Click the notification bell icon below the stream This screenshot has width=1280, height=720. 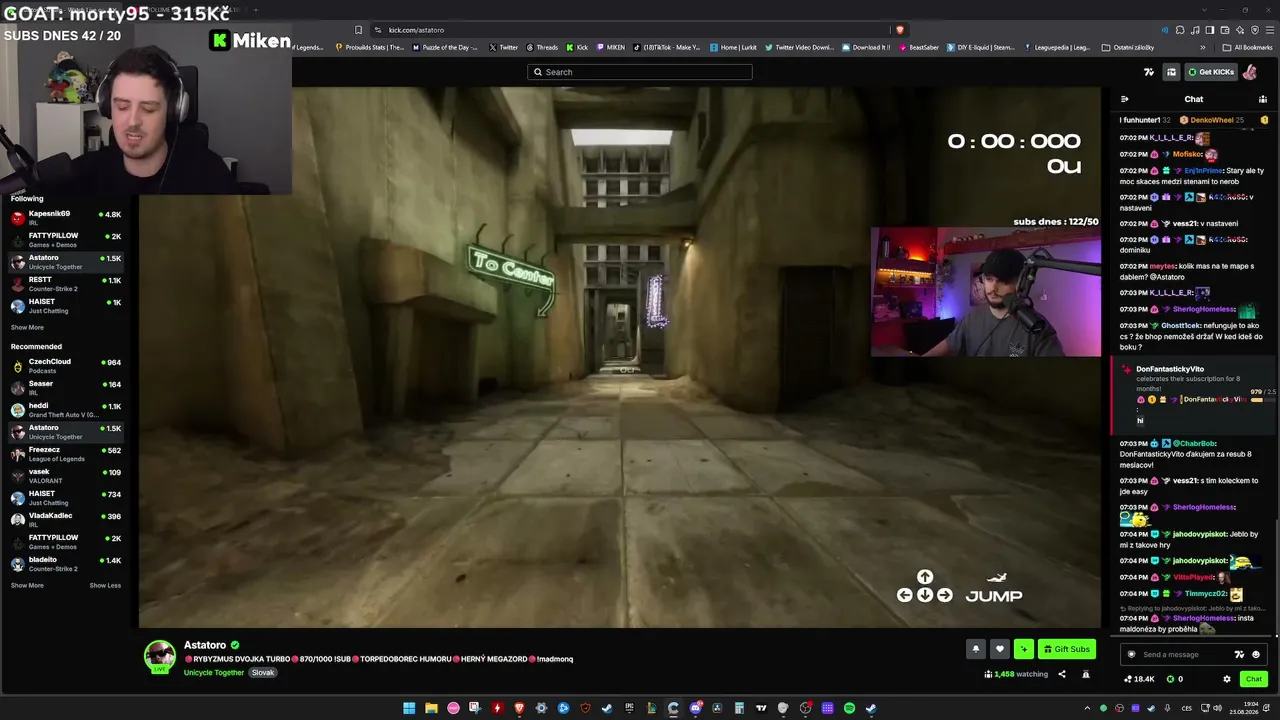pos(975,649)
